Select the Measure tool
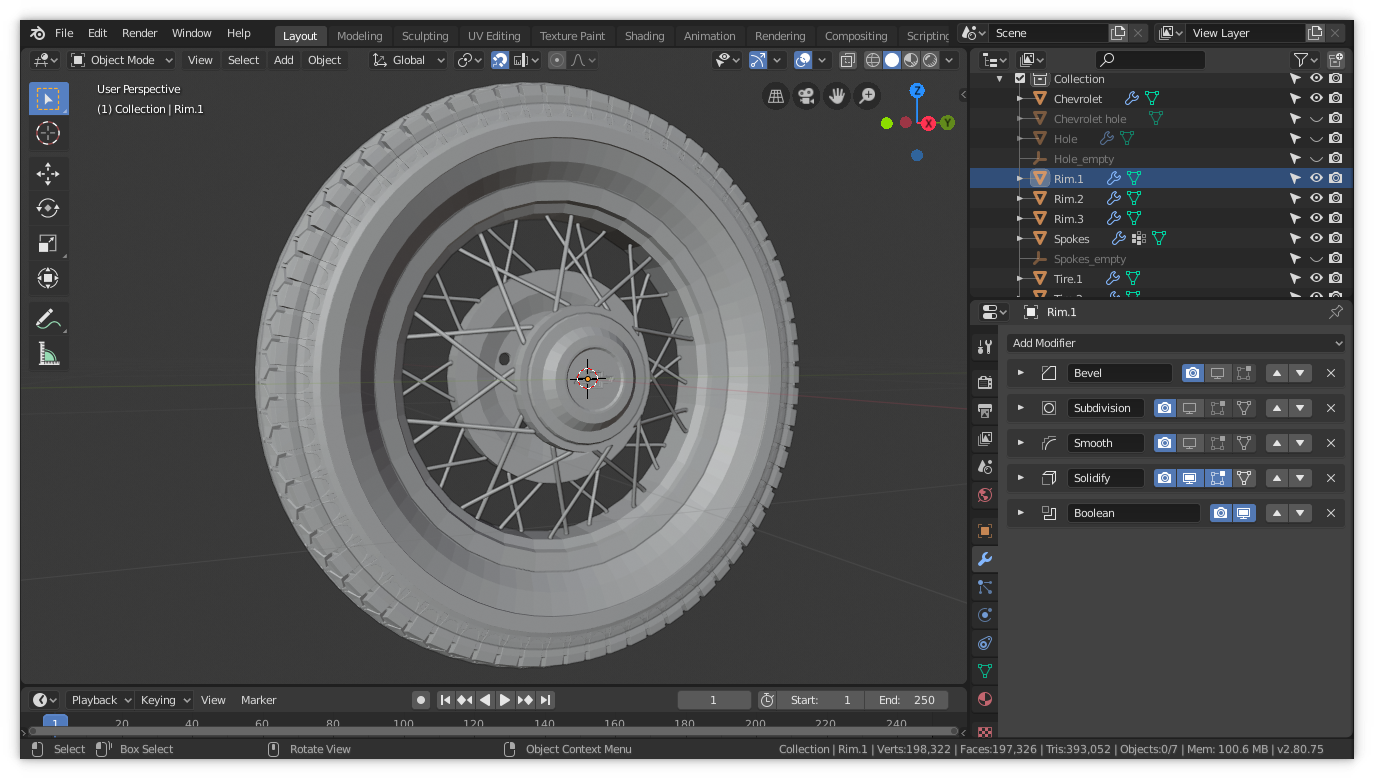This screenshot has width=1374, height=779. pyautogui.click(x=48, y=354)
